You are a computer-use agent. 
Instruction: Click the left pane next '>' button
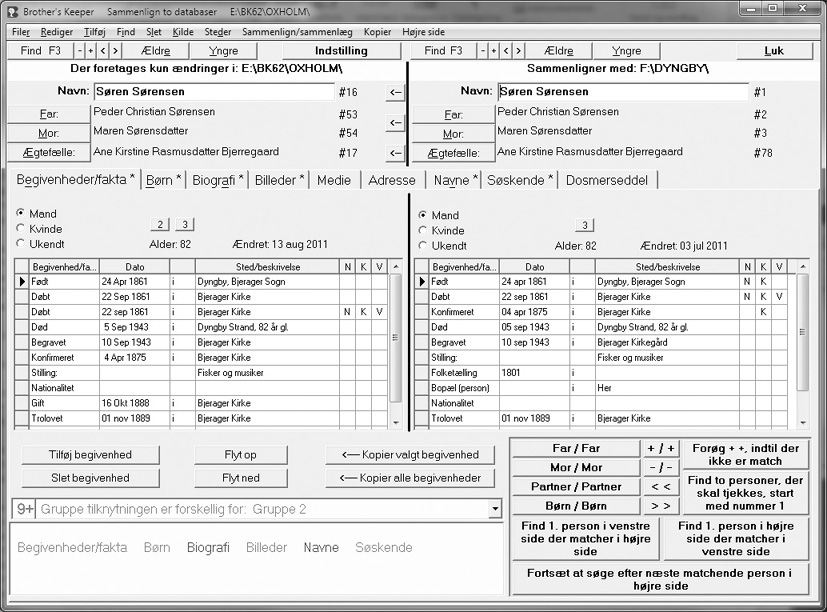pos(116,51)
